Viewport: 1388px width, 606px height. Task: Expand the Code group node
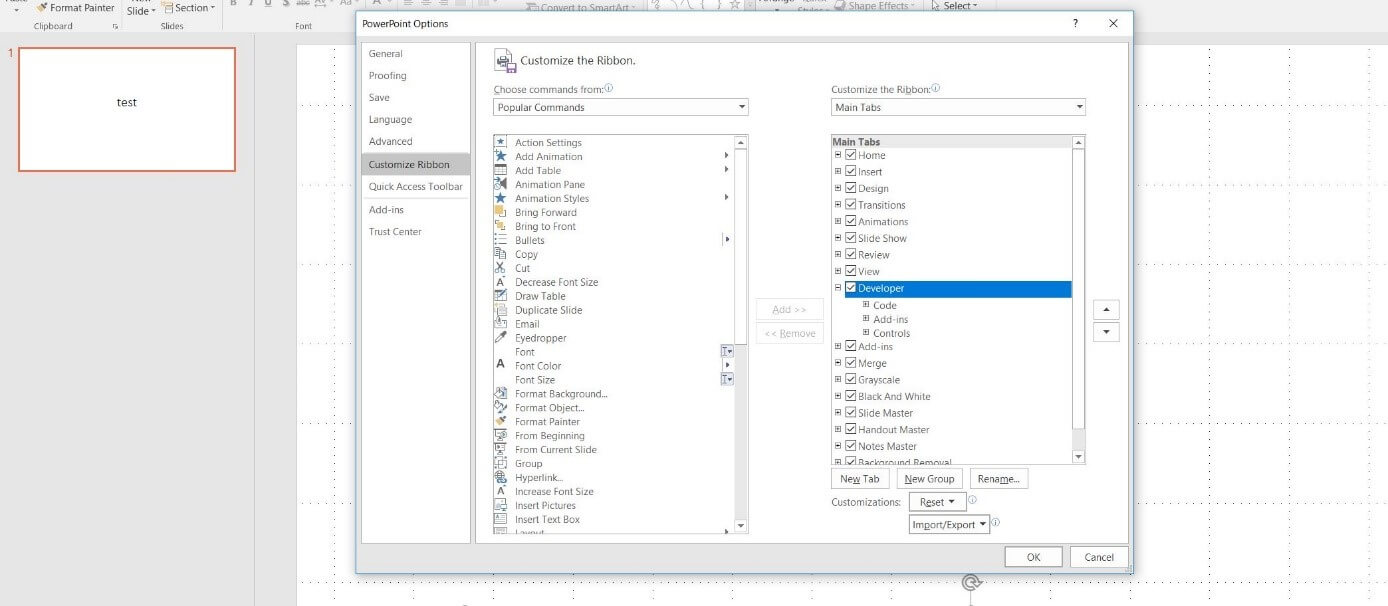866,305
